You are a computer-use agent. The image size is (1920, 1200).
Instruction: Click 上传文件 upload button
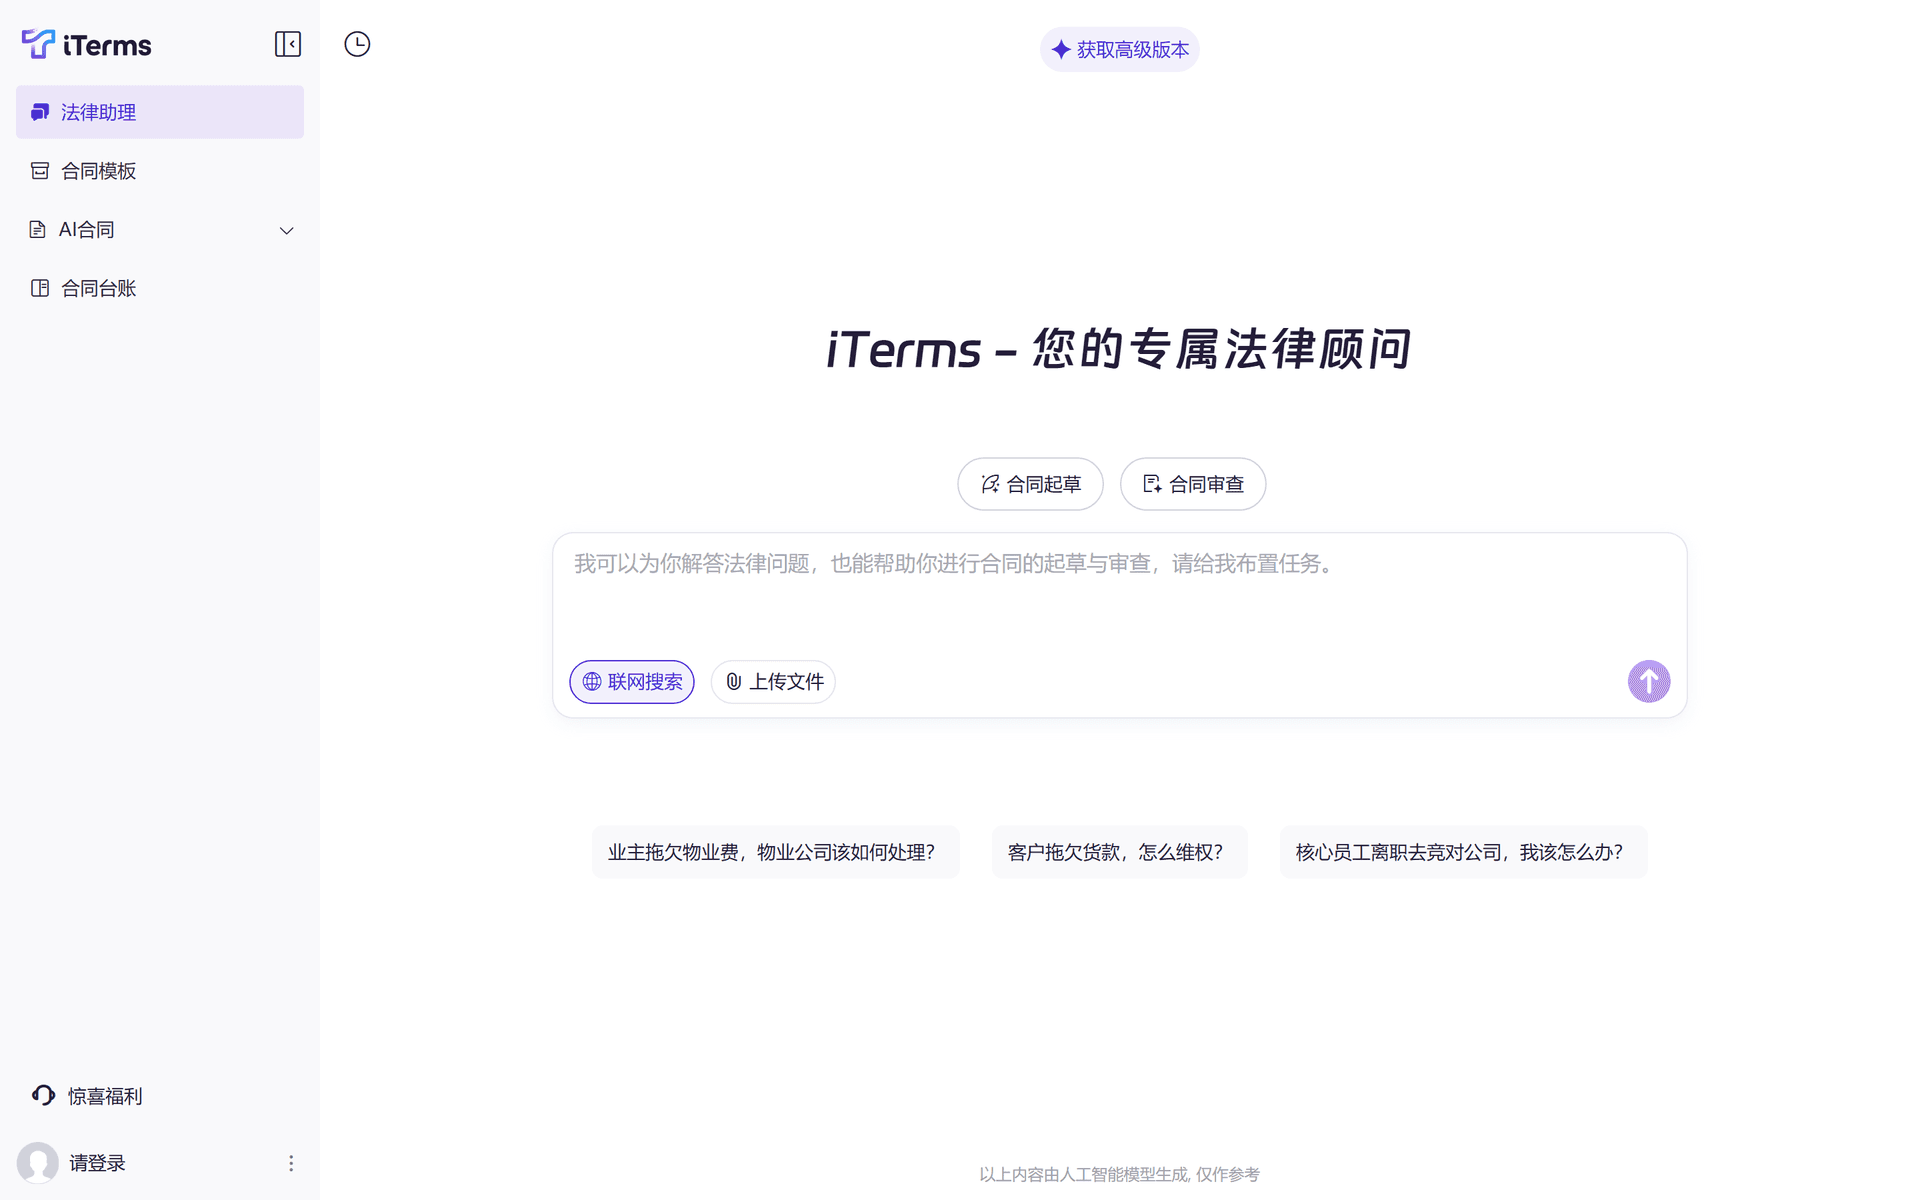(774, 682)
